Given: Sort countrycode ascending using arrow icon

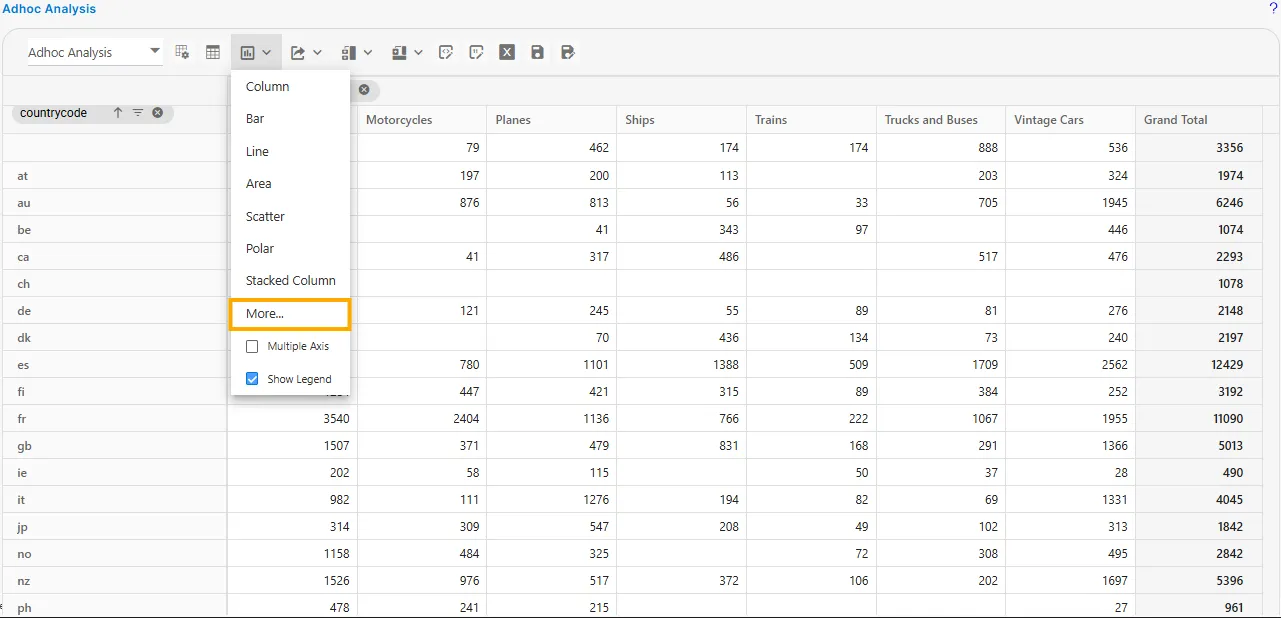Looking at the screenshot, I should (118, 113).
